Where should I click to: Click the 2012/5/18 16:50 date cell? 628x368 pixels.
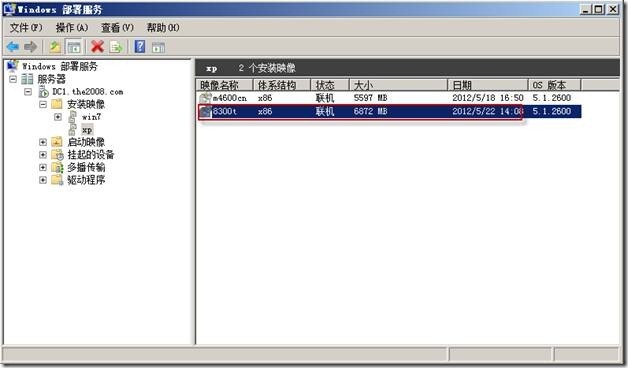(x=488, y=98)
